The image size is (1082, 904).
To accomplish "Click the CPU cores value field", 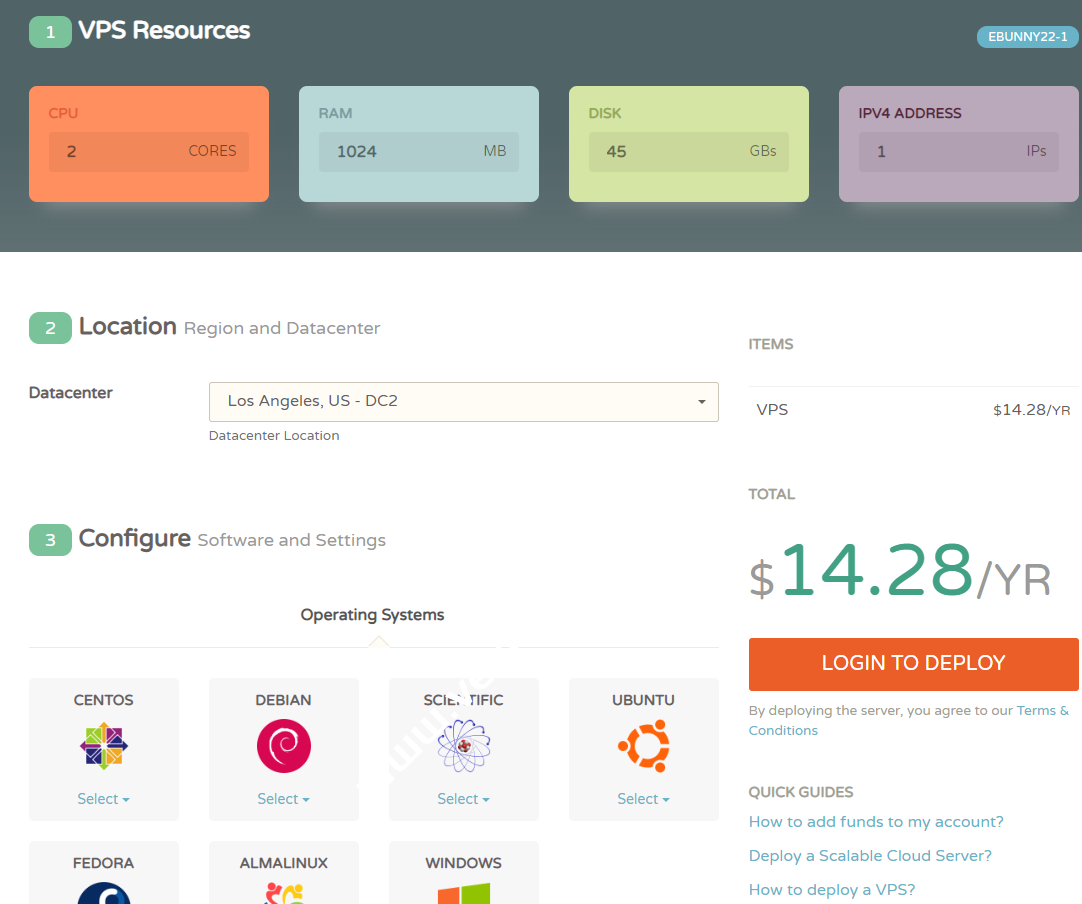I will point(148,152).
